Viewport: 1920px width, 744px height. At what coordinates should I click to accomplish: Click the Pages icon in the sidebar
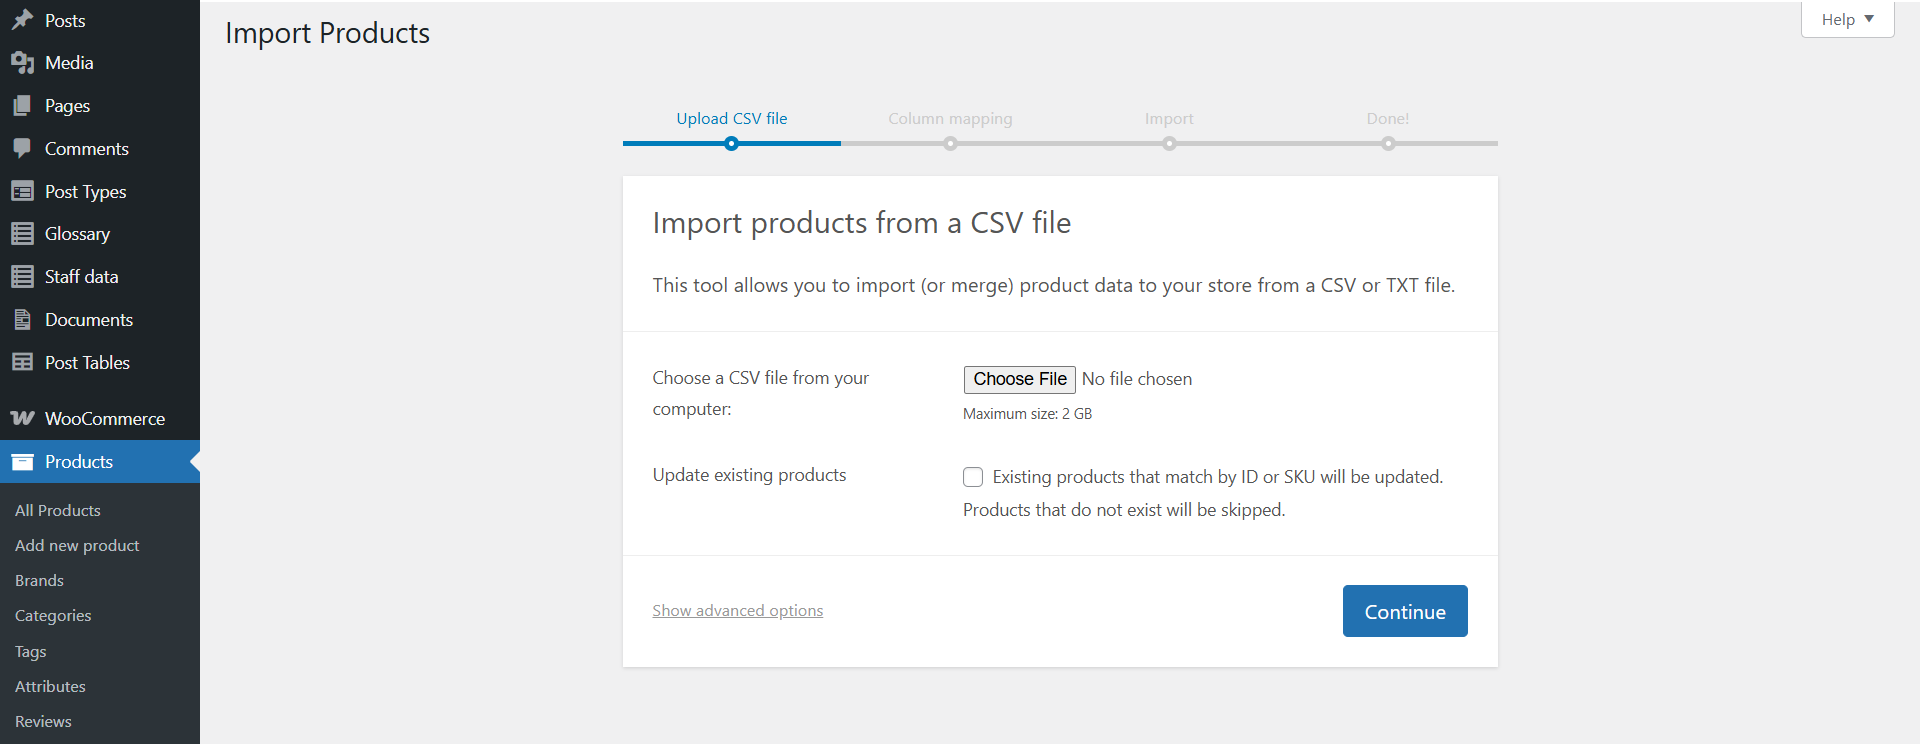[23, 105]
